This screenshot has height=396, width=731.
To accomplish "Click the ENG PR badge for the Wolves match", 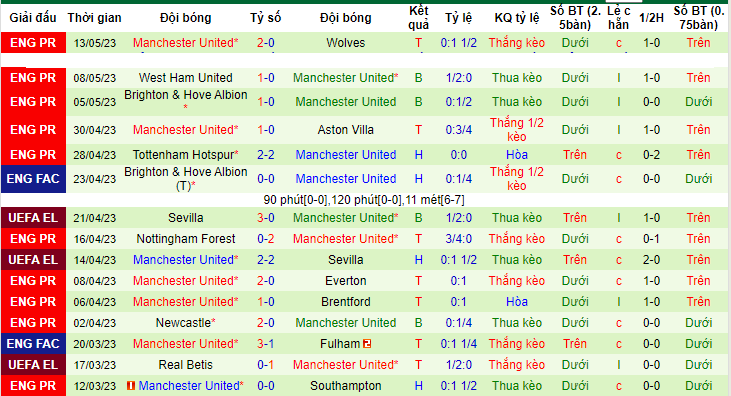I will coord(33,43).
